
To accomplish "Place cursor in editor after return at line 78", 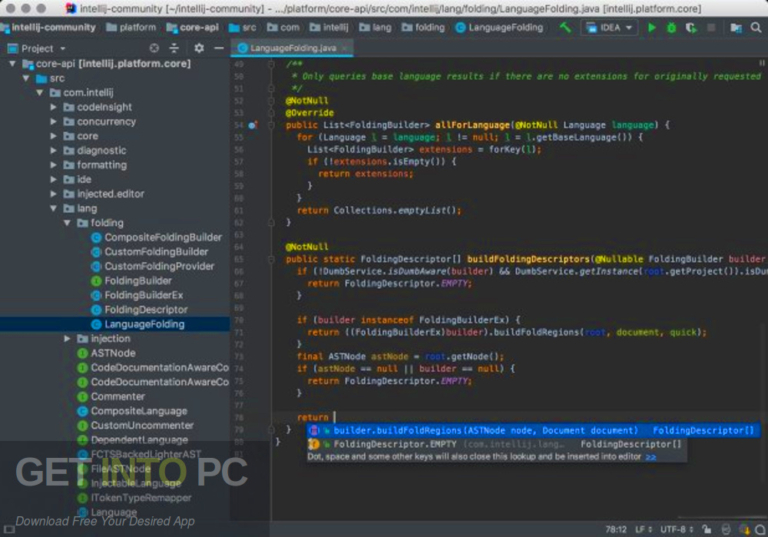I will point(335,417).
